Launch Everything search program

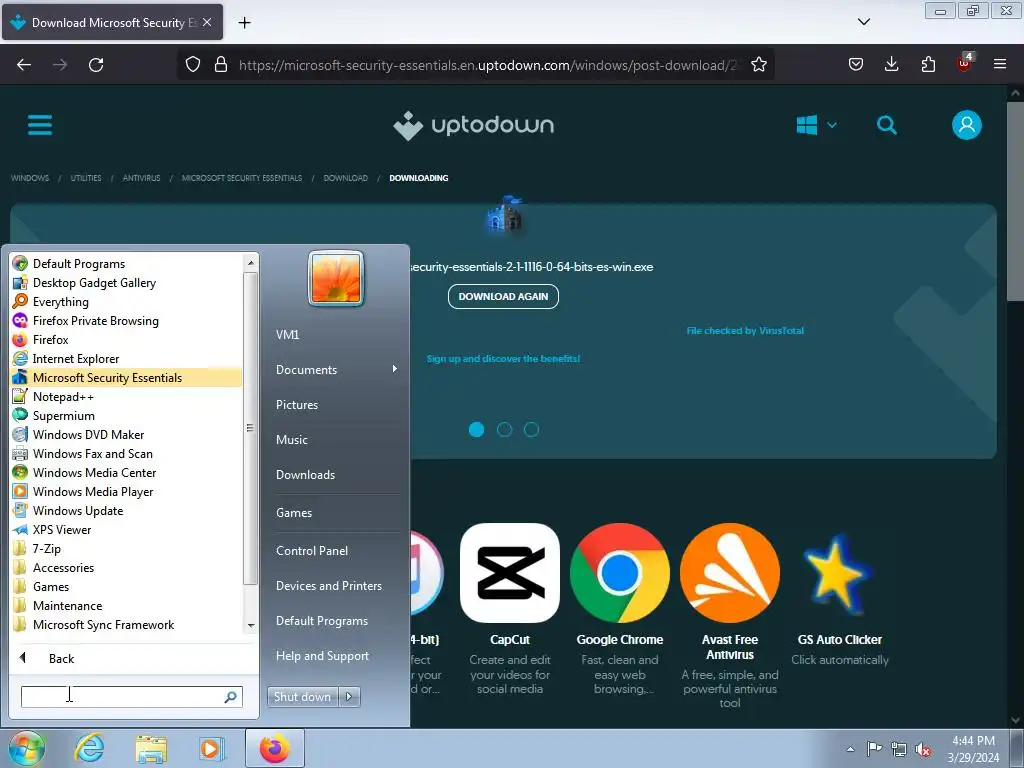click(x=126, y=302)
